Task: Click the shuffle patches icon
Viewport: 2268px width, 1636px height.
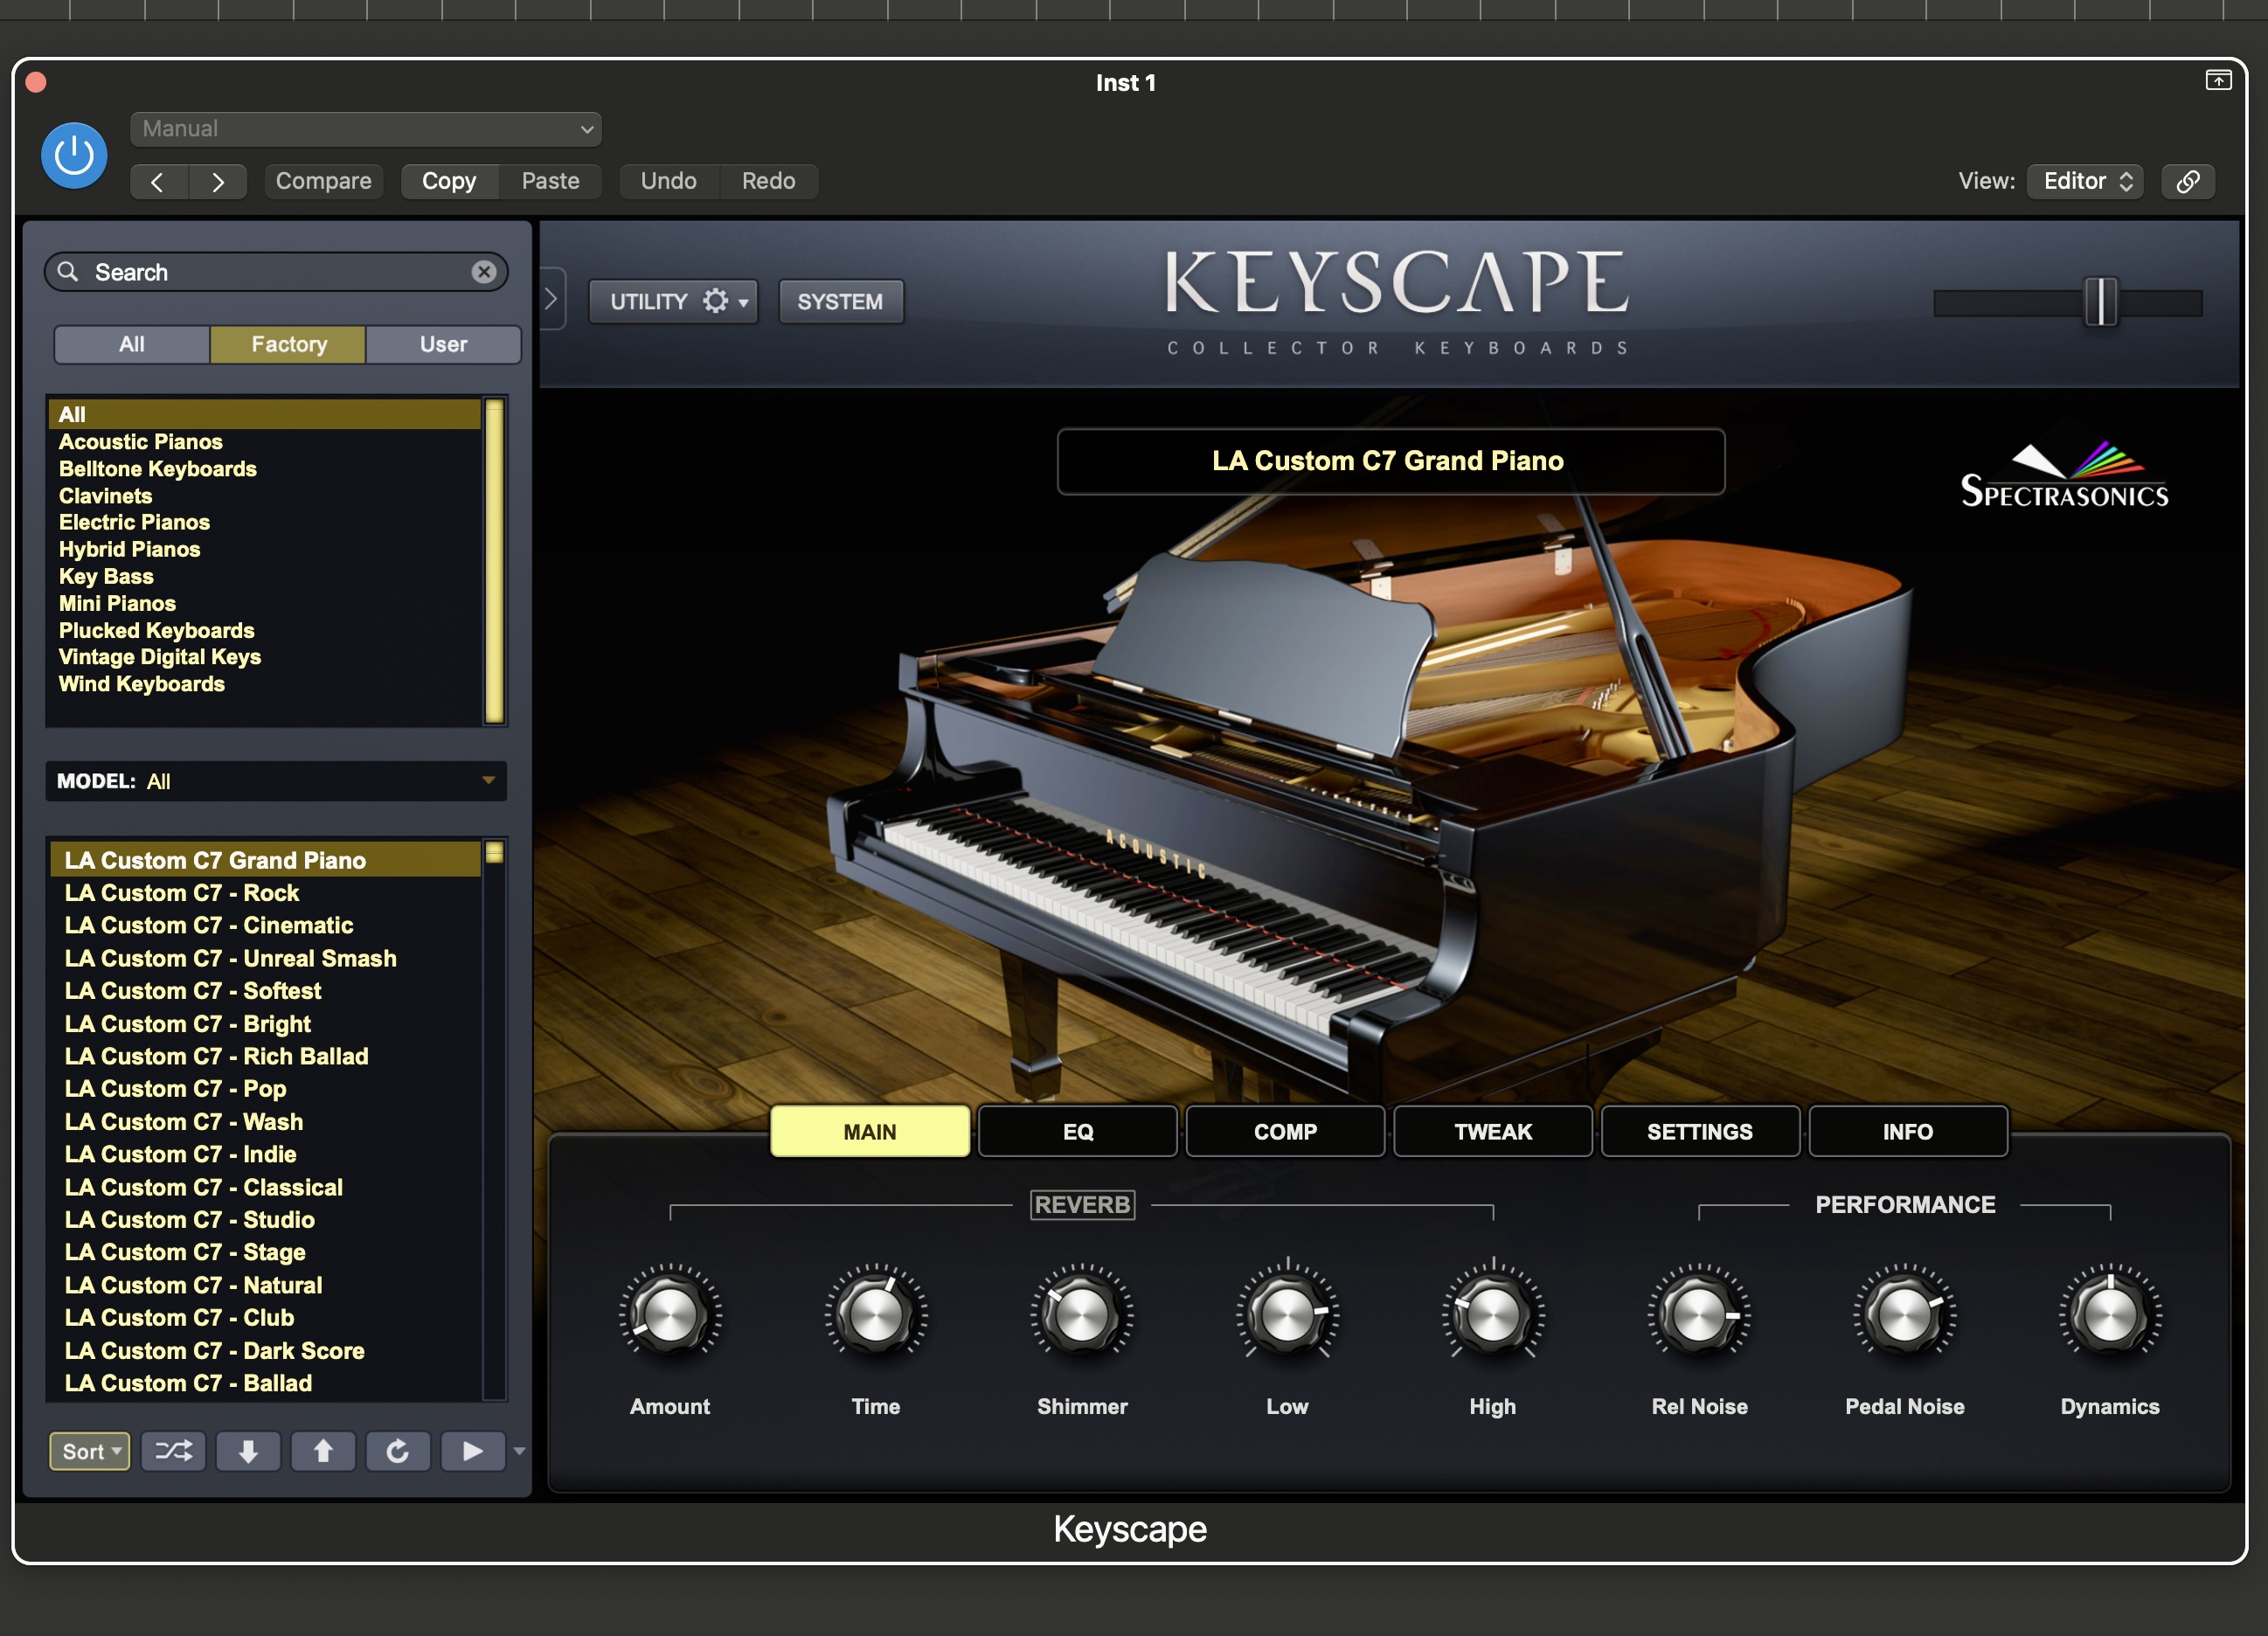Action: (x=173, y=1451)
